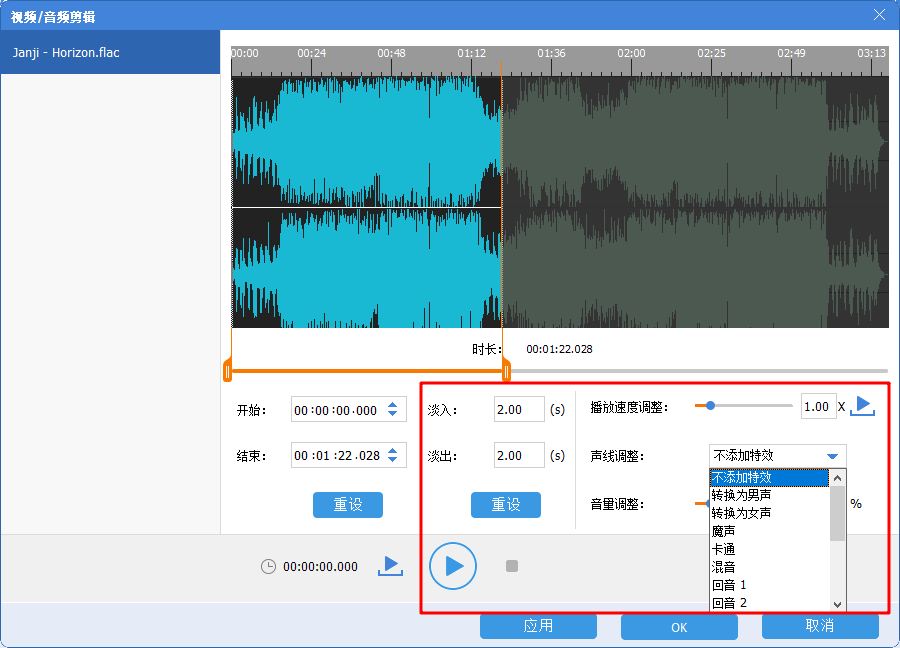900x648 pixels.
Task: Select Janji - Horizon.flac in the file list
Action: tap(110, 52)
